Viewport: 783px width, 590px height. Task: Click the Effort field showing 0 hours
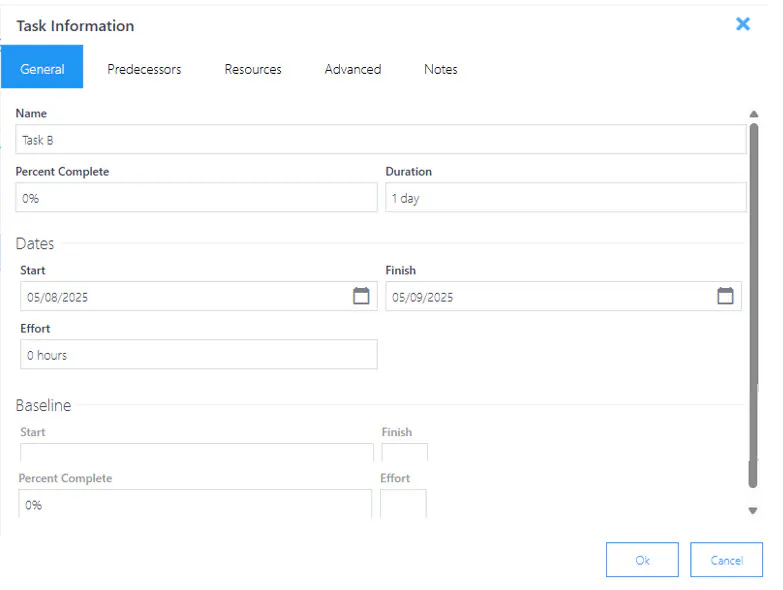pyautogui.click(x=199, y=354)
